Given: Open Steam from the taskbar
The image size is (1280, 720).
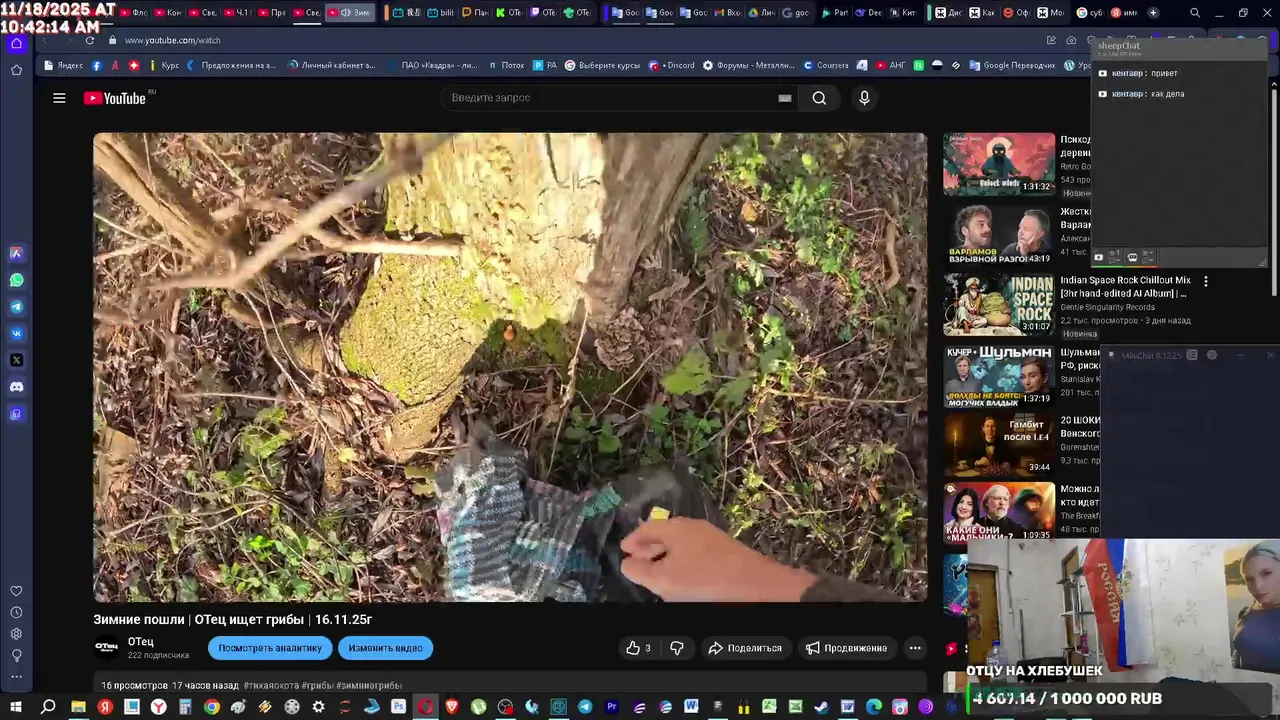Looking at the screenshot, I should tap(821, 707).
